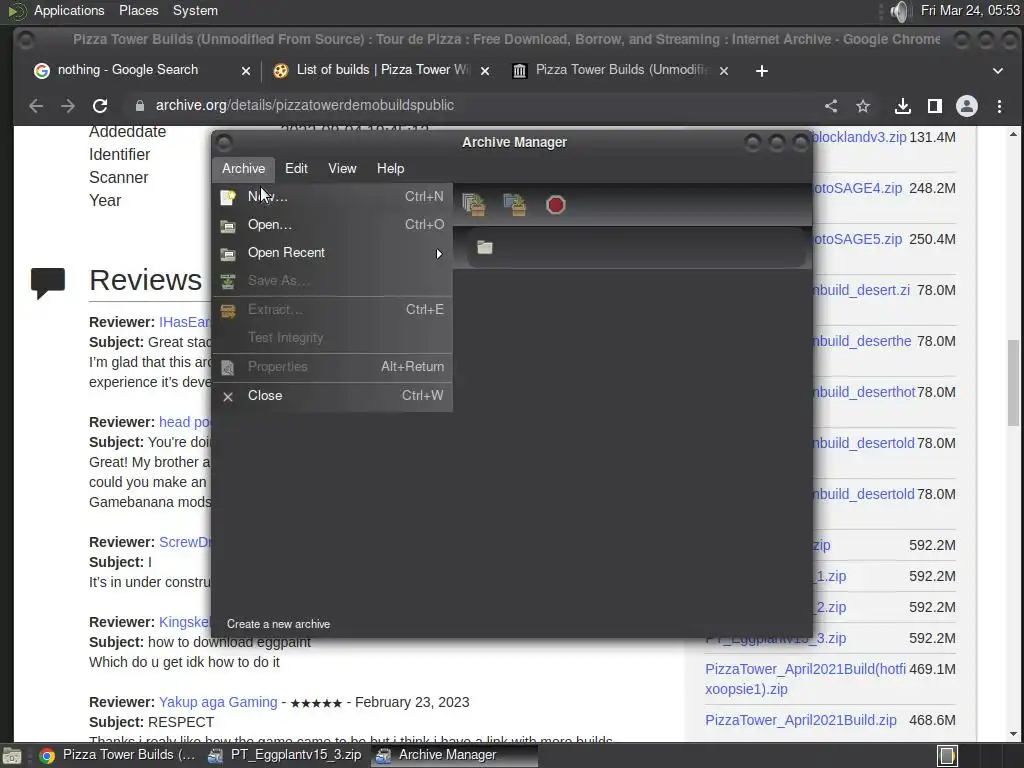Open the Applications menu in top panel
This screenshot has height=768, width=1024.
point(69,10)
